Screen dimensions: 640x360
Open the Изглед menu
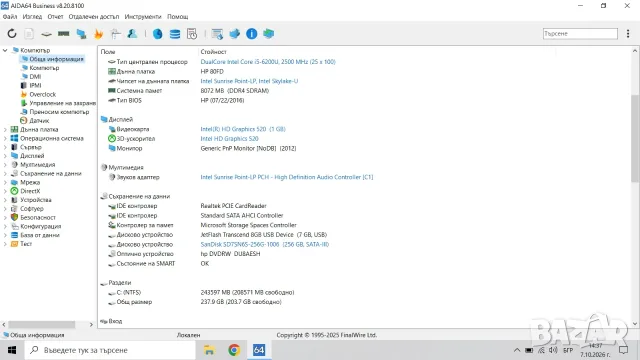[32, 17]
